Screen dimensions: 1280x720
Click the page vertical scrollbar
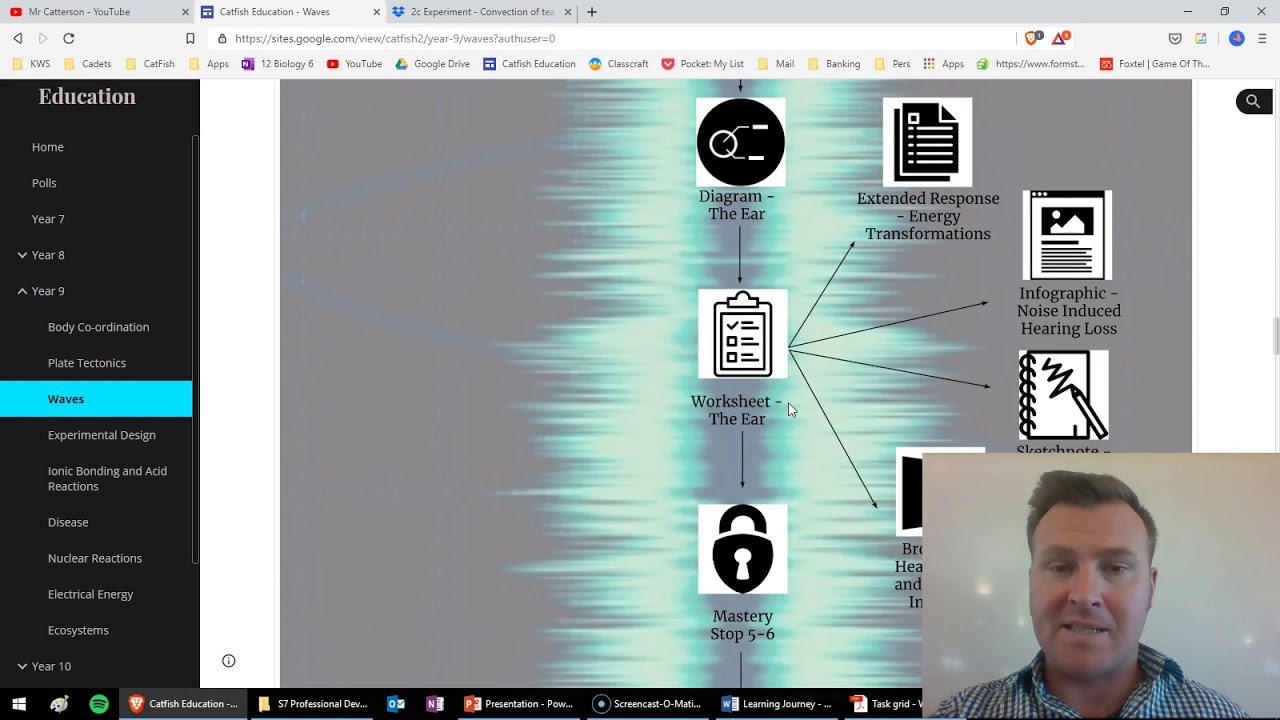(x=1275, y=335)
